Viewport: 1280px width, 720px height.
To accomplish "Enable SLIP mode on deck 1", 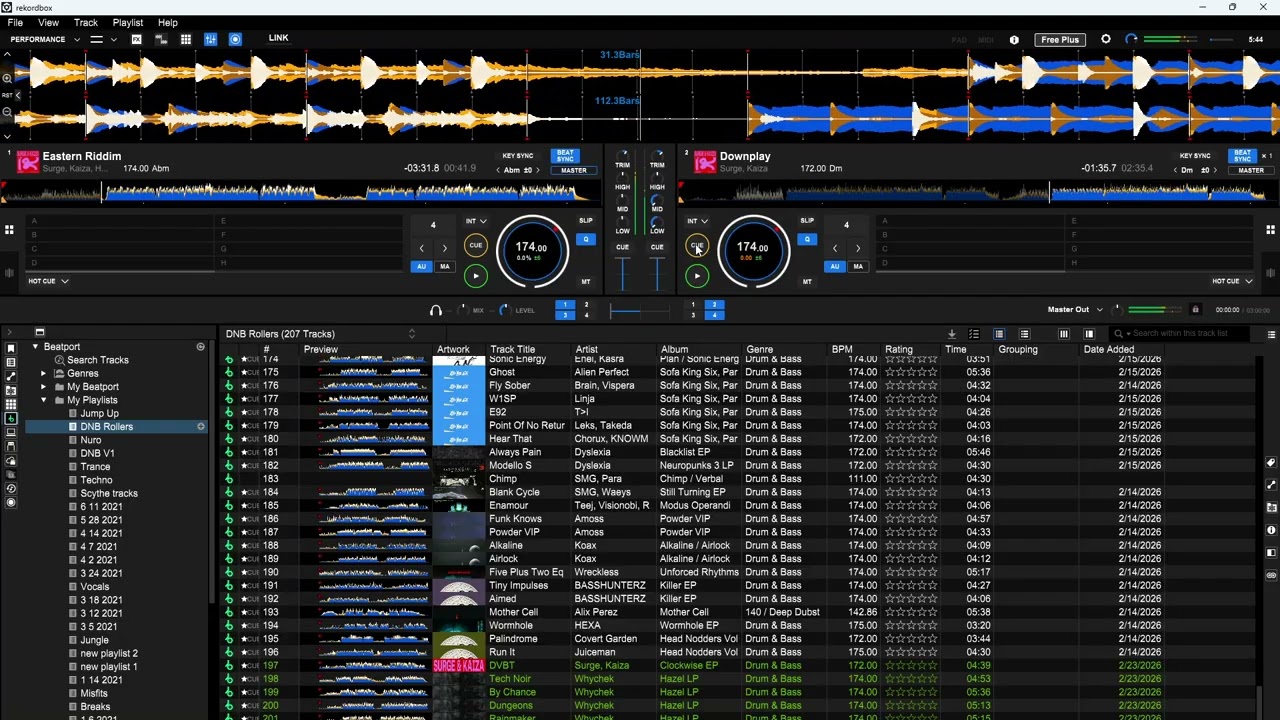I will [586, 220].
